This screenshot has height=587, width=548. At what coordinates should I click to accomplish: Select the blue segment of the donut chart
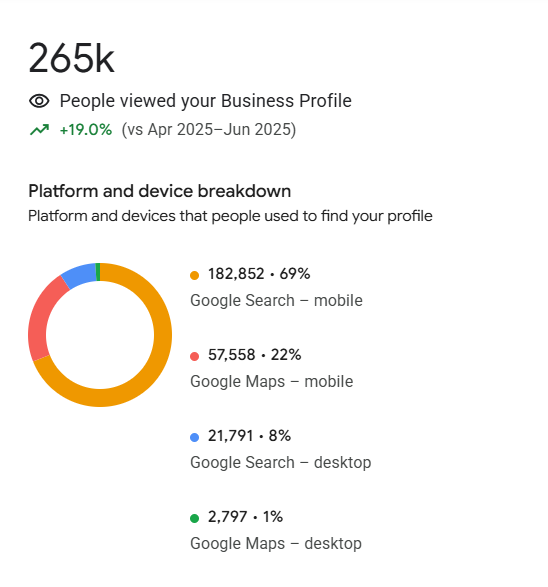pyautogui.click(x=79, y=274)
